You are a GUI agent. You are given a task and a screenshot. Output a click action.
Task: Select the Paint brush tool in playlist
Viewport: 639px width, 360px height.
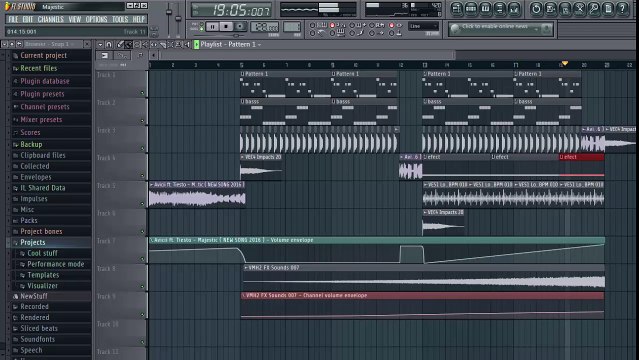pos(128,44)
